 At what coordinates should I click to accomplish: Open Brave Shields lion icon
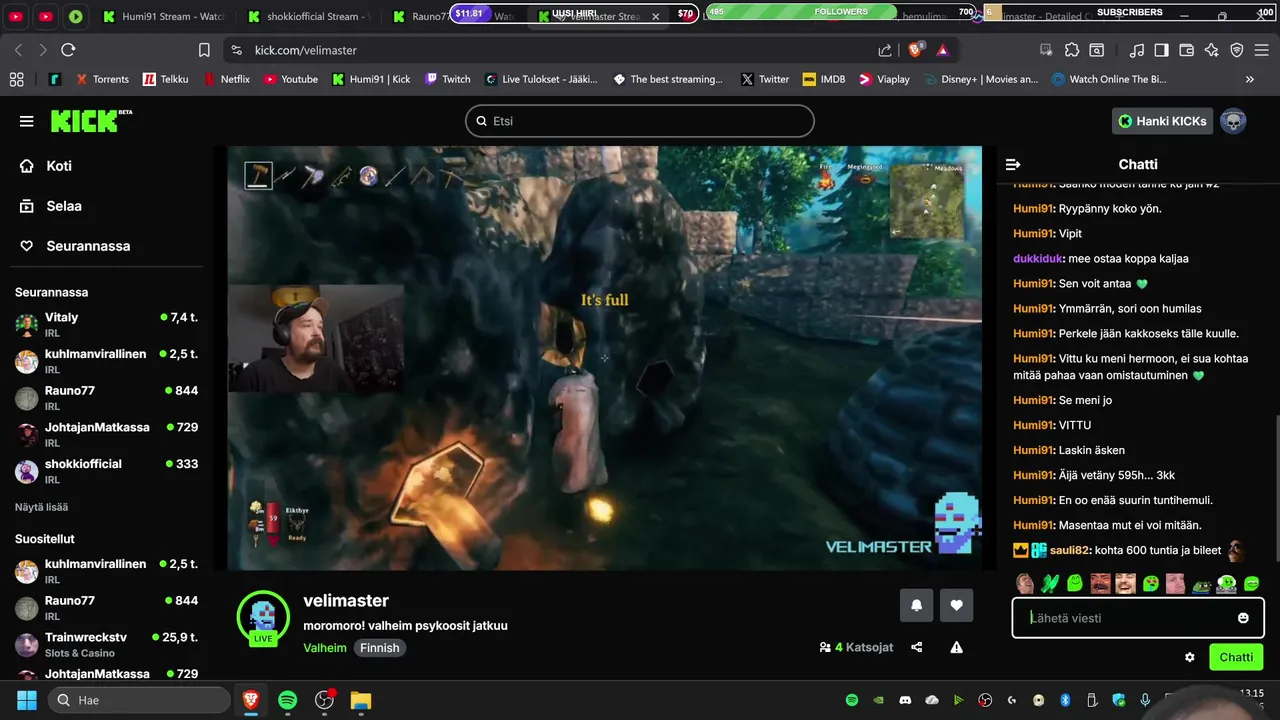pyautogui.click(x=915, y=50)
